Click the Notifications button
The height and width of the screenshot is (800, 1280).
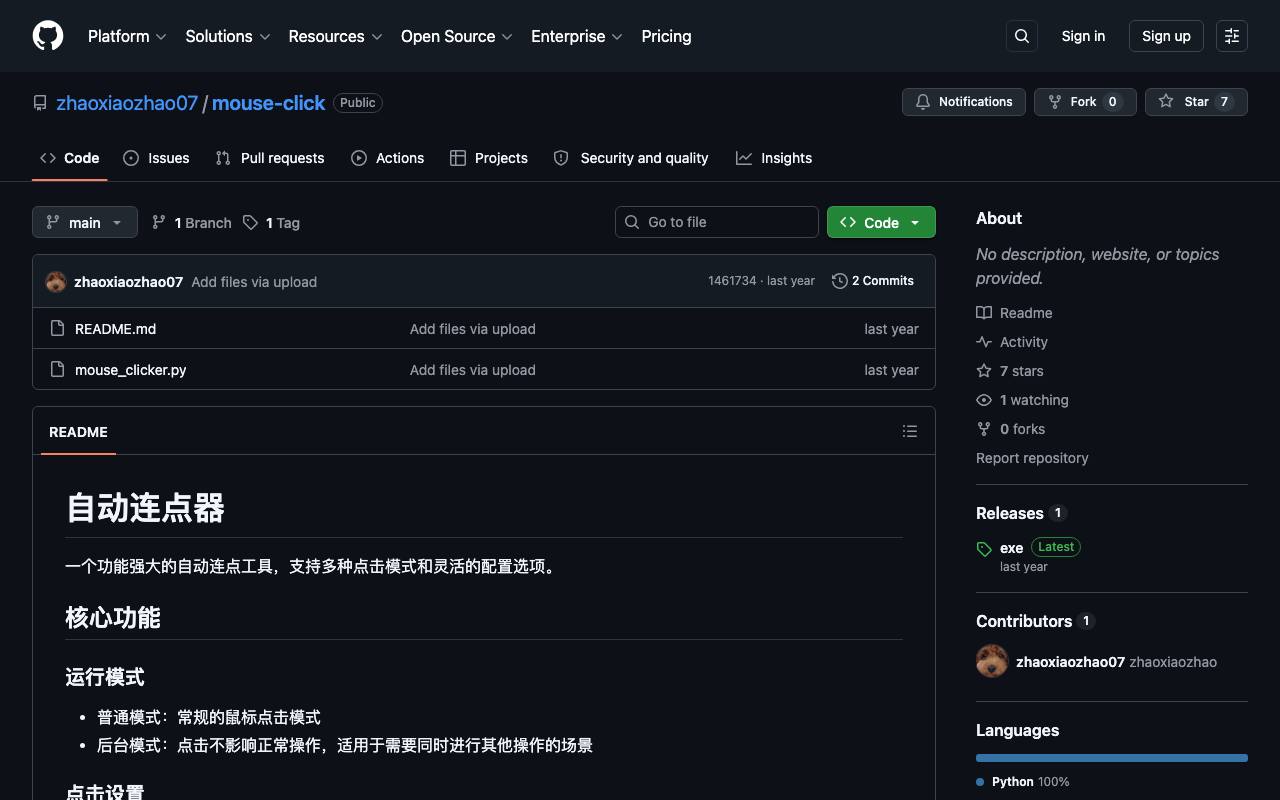pyautogui.click(x=964, y=102)
